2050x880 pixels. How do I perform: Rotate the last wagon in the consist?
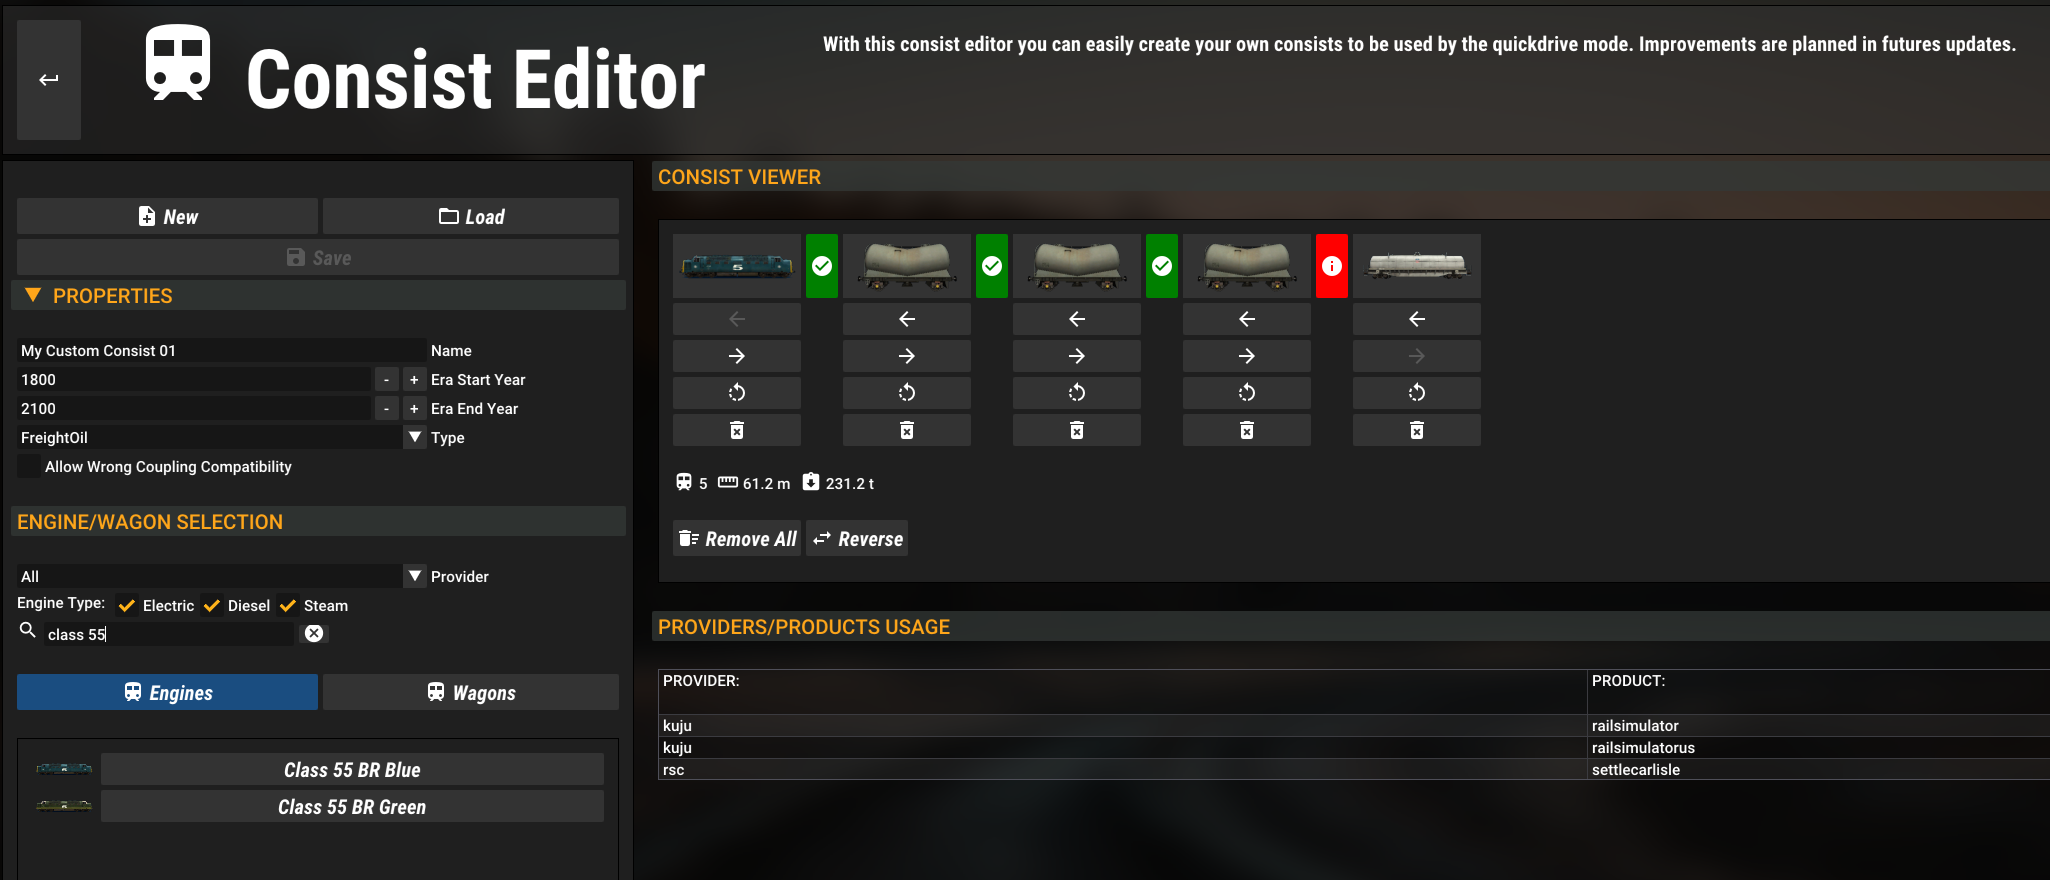tap(1416, 393)
